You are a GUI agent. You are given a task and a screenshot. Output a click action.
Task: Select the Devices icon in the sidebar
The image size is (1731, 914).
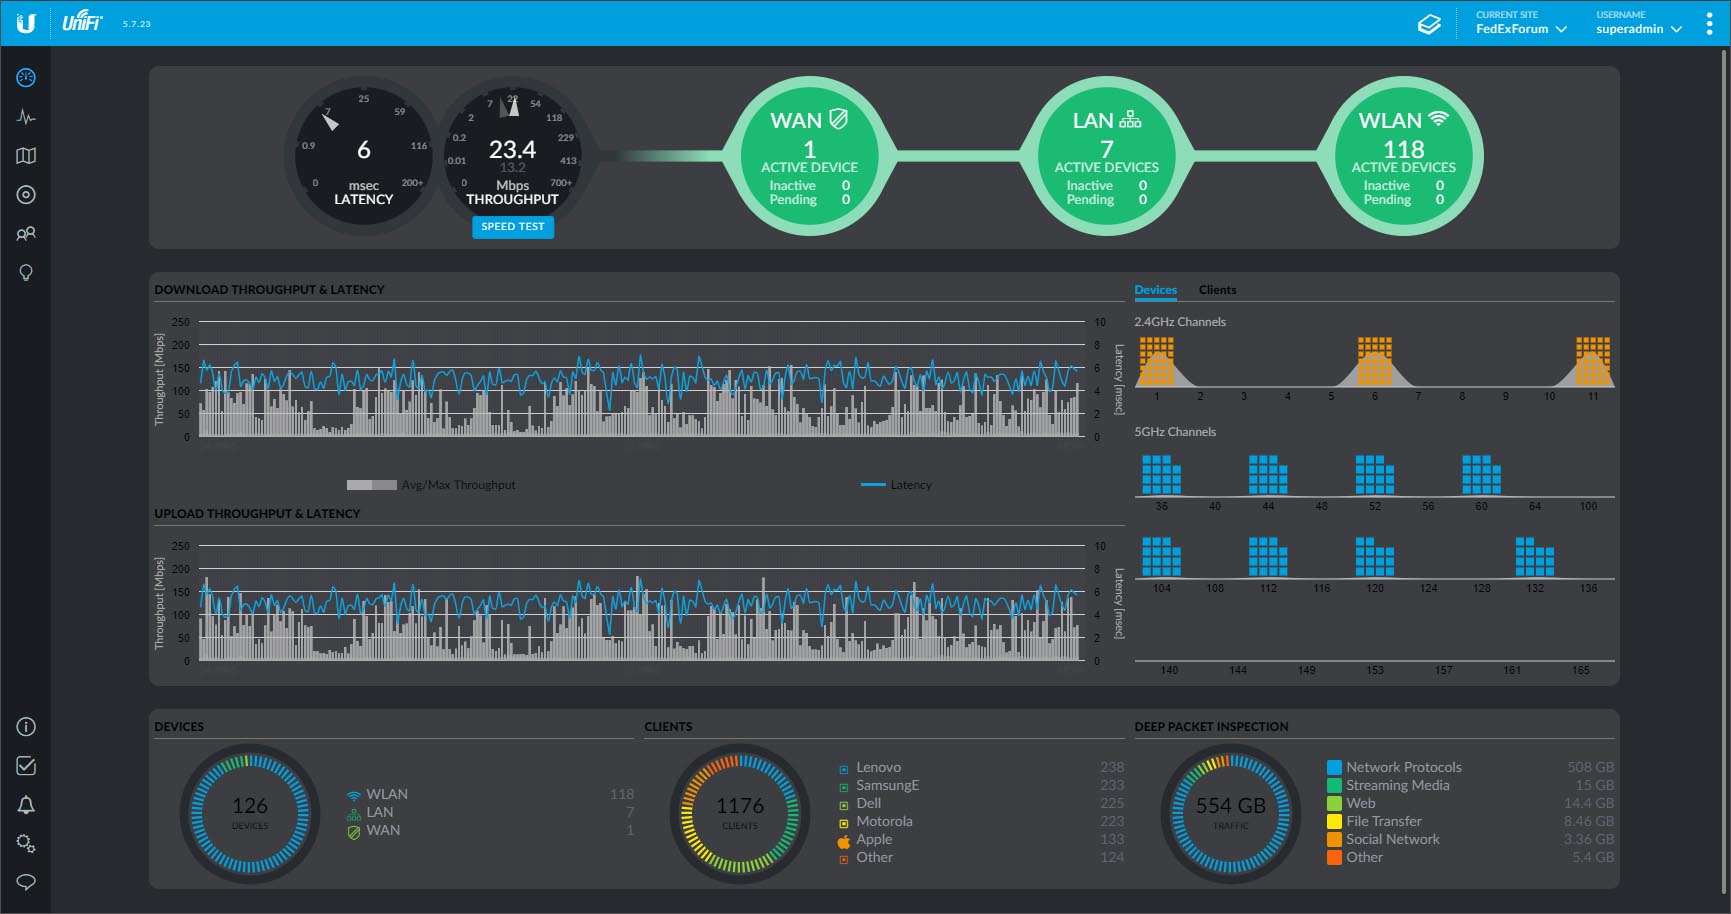pyautogui.click(x=27, y=194)
